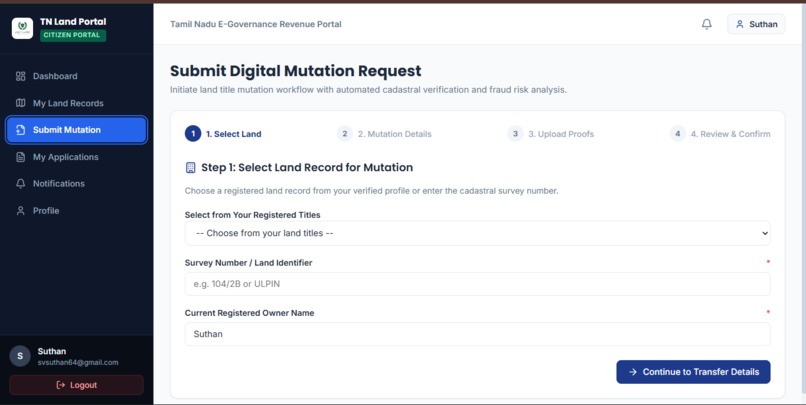Focus the Survey Number / Land Identifier field
Viewport: 806px width, 405px height.
coord(478,284)
